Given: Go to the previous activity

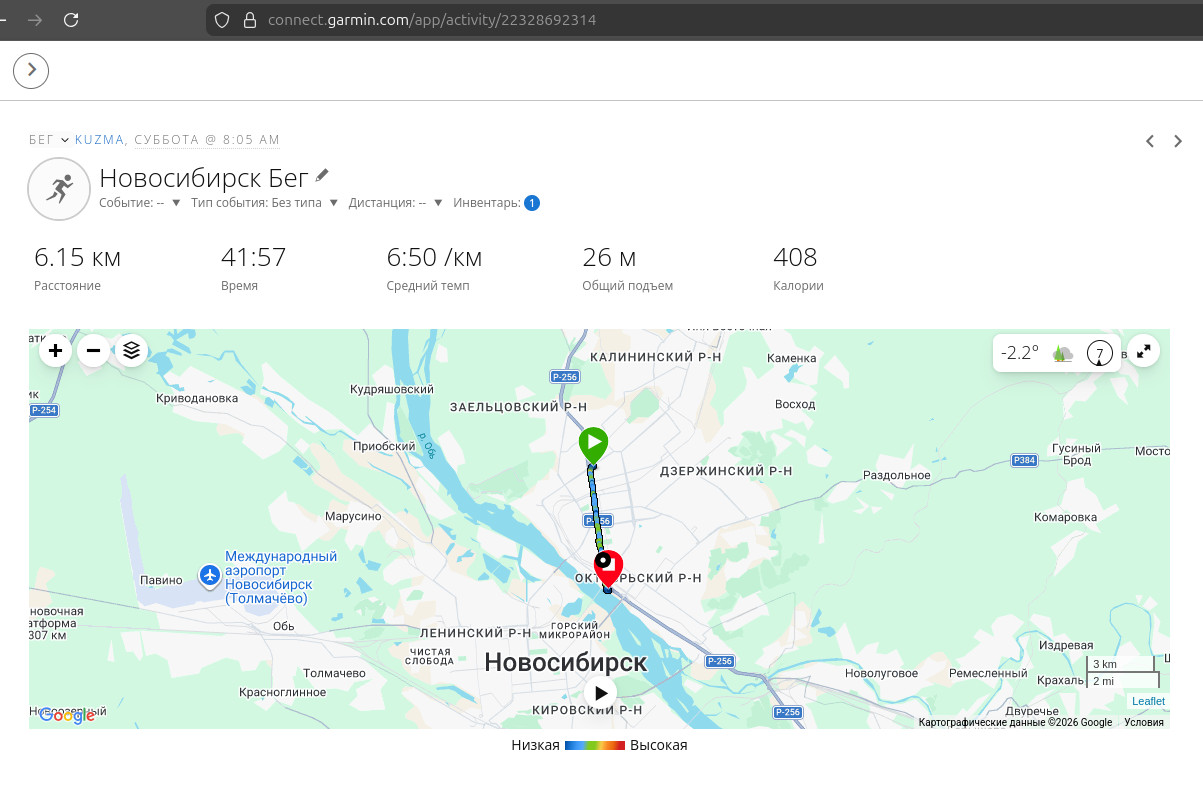Looking at the screenshot, I should click(x=1150, y=141).
